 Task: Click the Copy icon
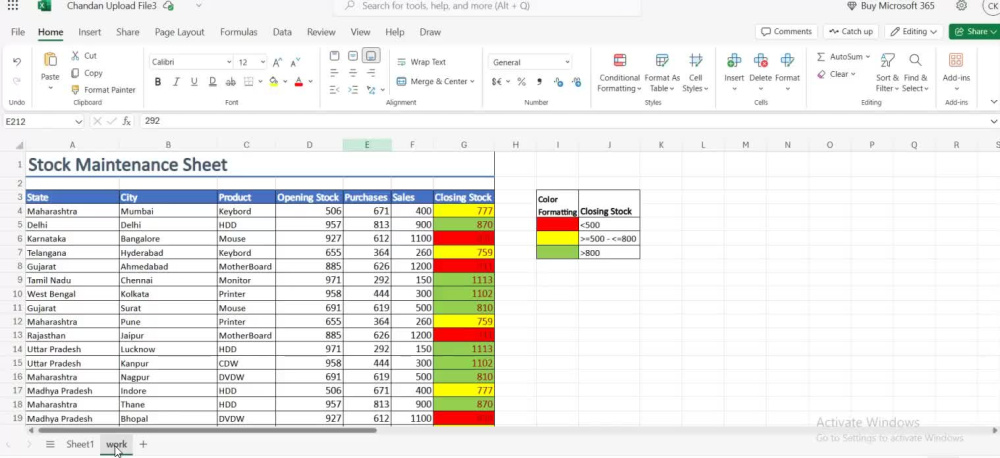click(75, 73)
